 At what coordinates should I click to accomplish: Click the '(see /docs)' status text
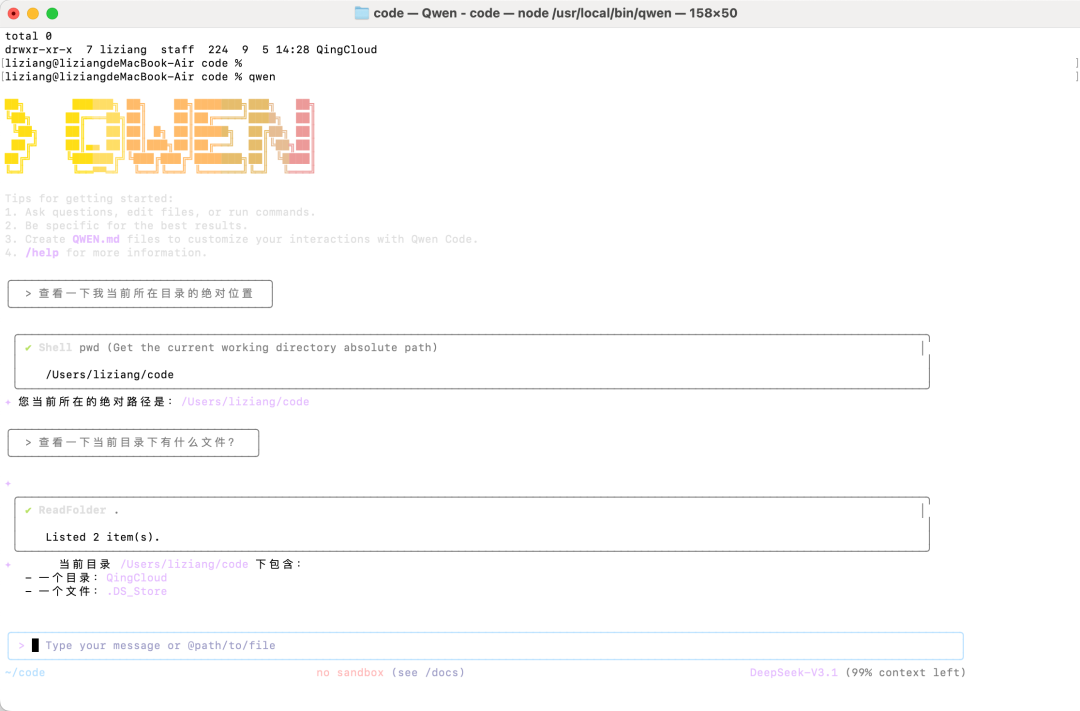coord(428,672)
